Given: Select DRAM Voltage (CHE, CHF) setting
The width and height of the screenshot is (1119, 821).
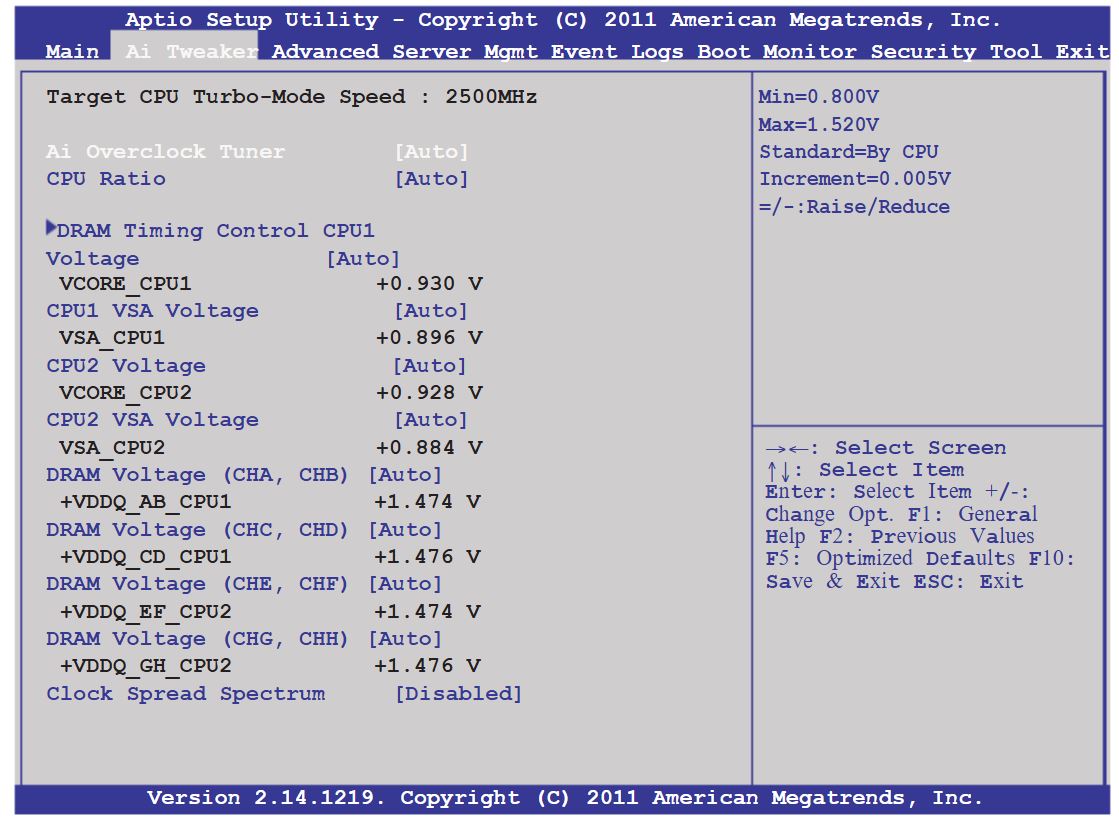Looking at the screenshot, I should click(197, 584).
